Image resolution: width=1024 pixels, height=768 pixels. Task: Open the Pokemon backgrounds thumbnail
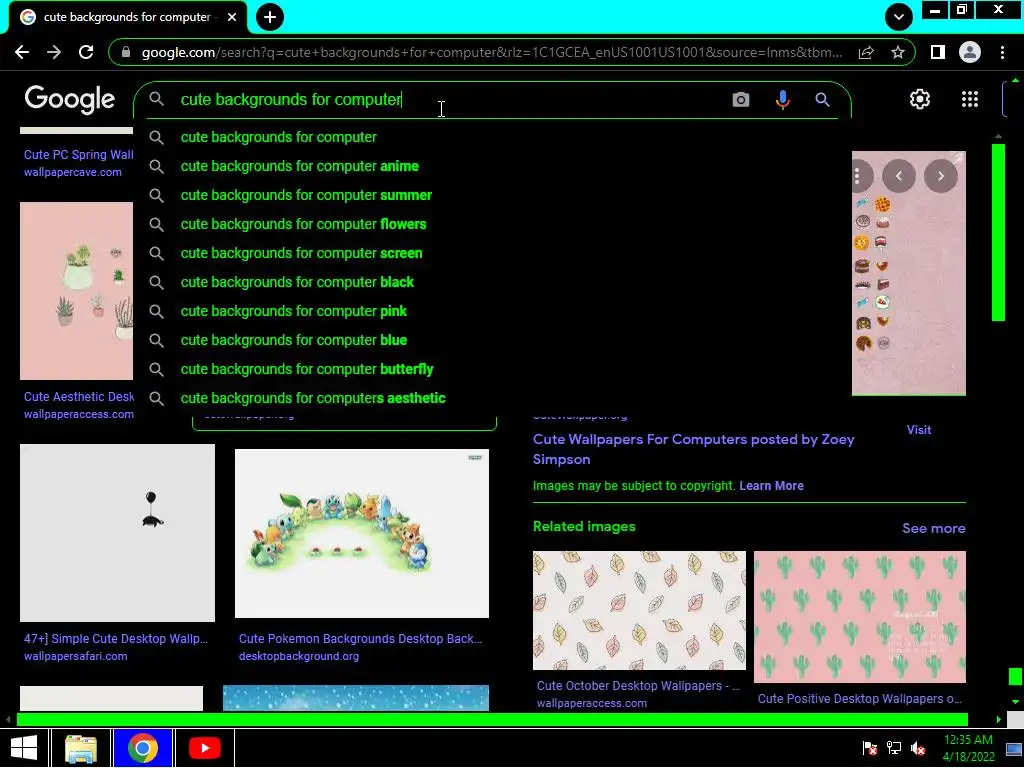coord(362,533)
